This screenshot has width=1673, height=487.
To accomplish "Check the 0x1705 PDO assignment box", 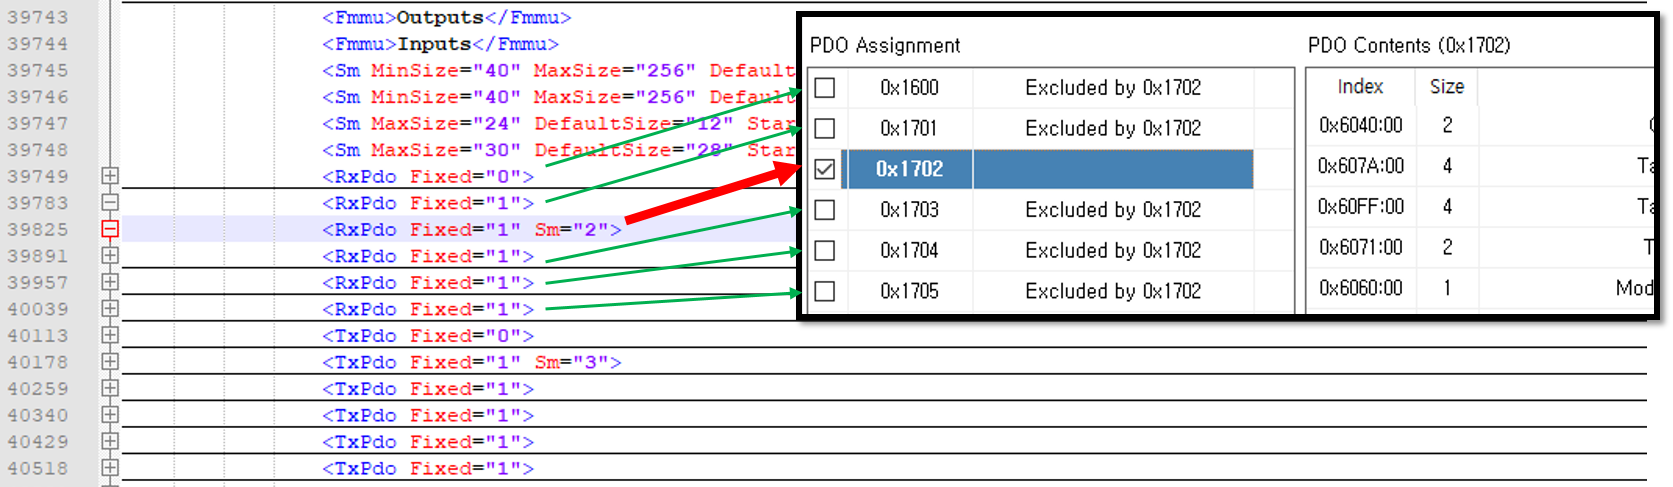I will pos(825,292).
